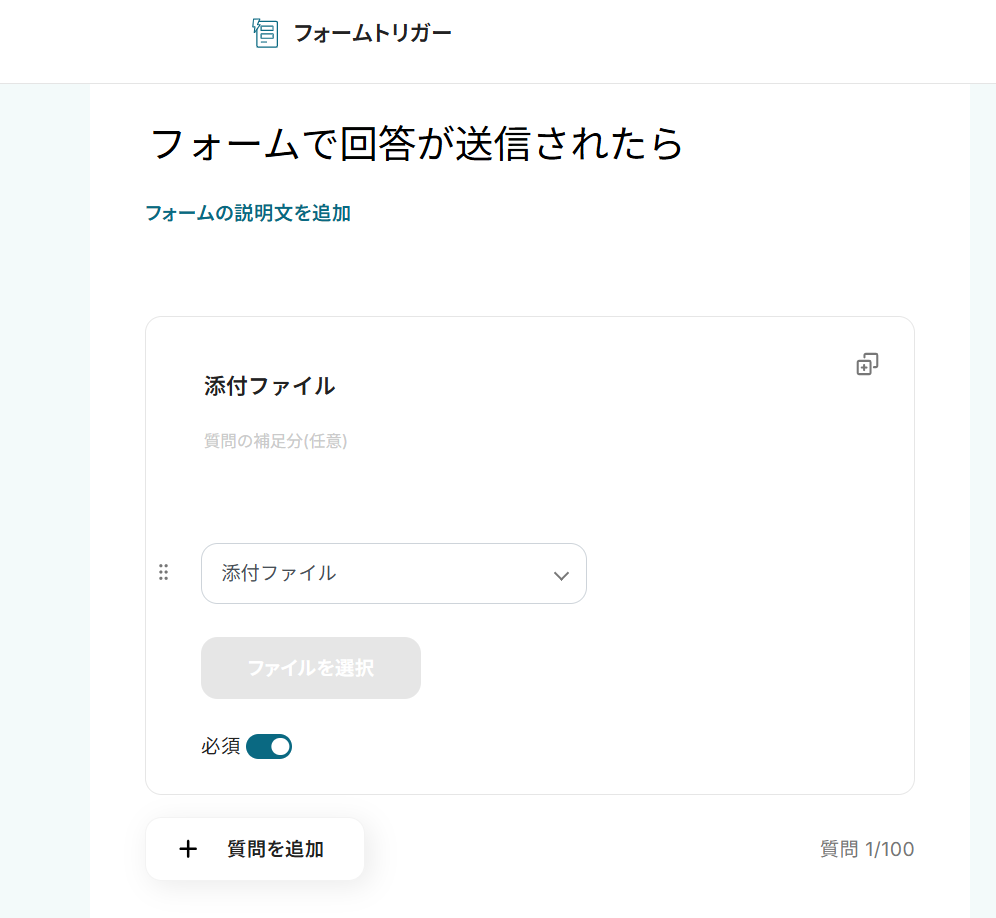Click the 質問 1/100 counter text
The width and height of the screenshot is (996, 918).
coord(866,850)
